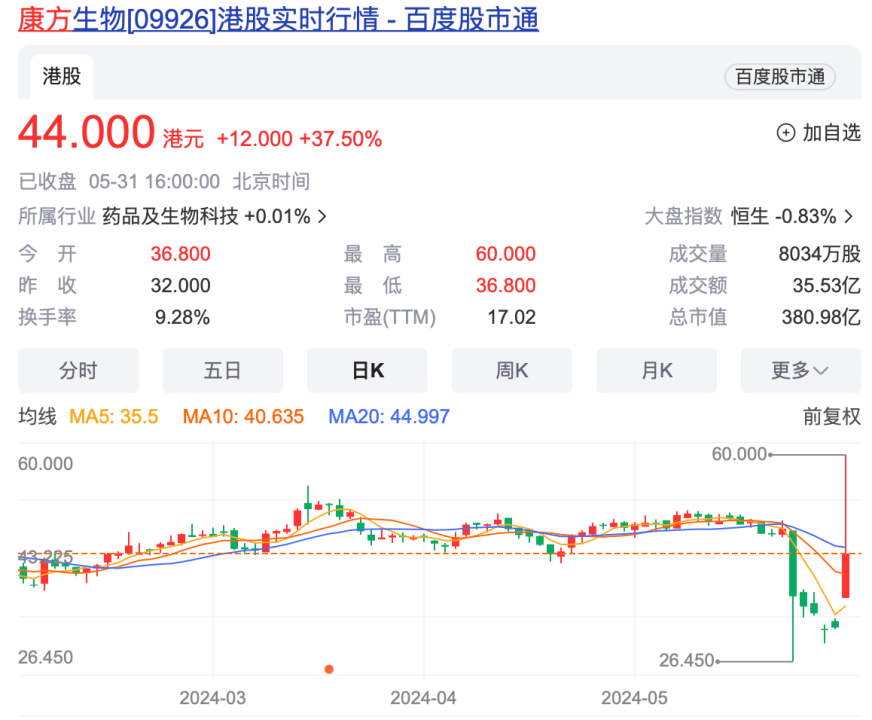Click the 60.000 high price callout

739,454
